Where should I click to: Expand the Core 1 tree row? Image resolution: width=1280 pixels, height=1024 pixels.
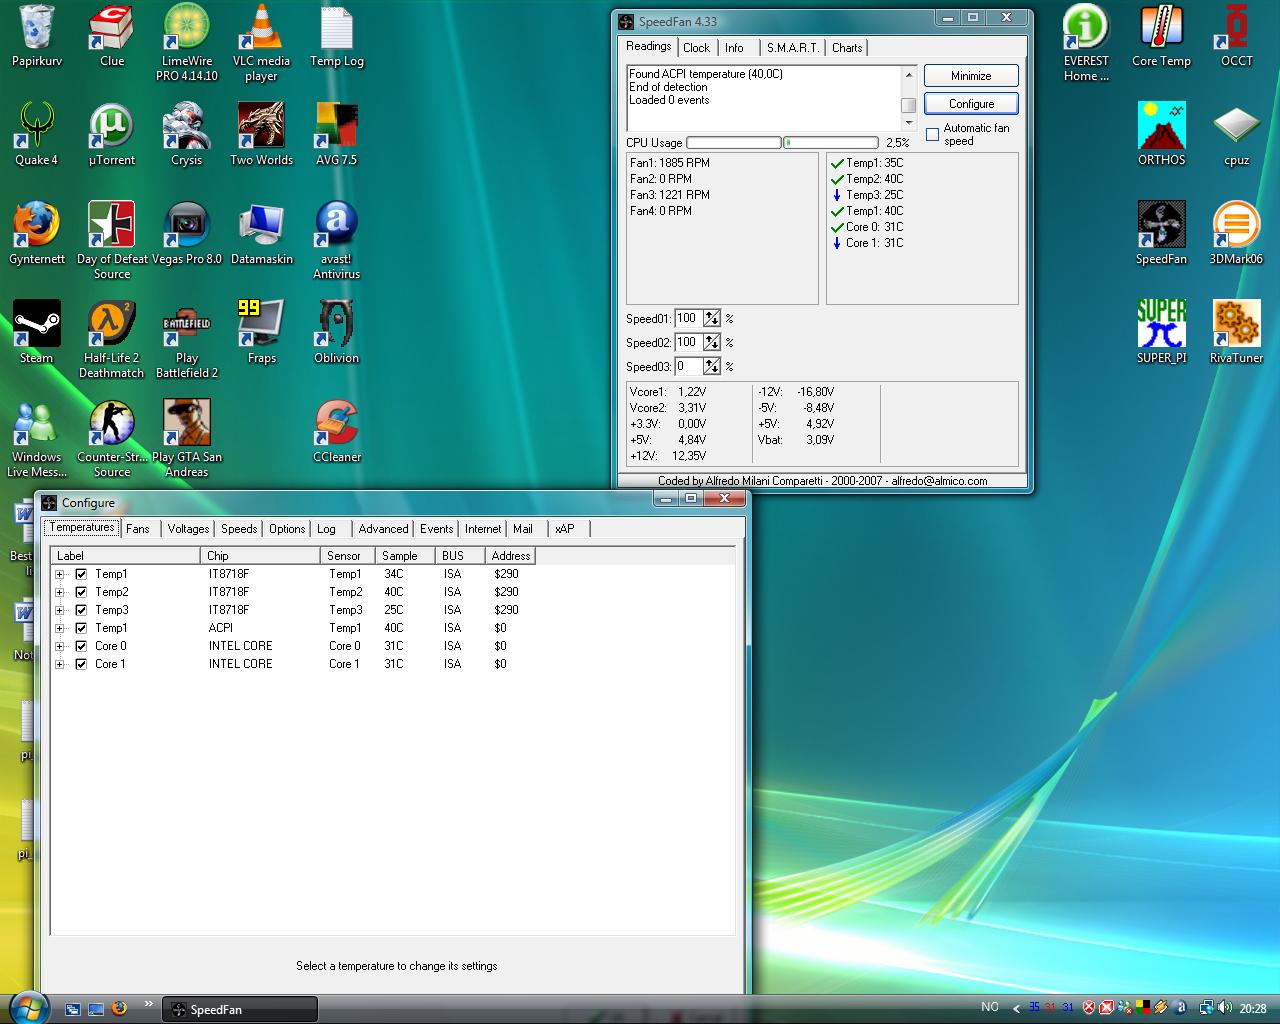pyautogui.click(x=60, y=664)
